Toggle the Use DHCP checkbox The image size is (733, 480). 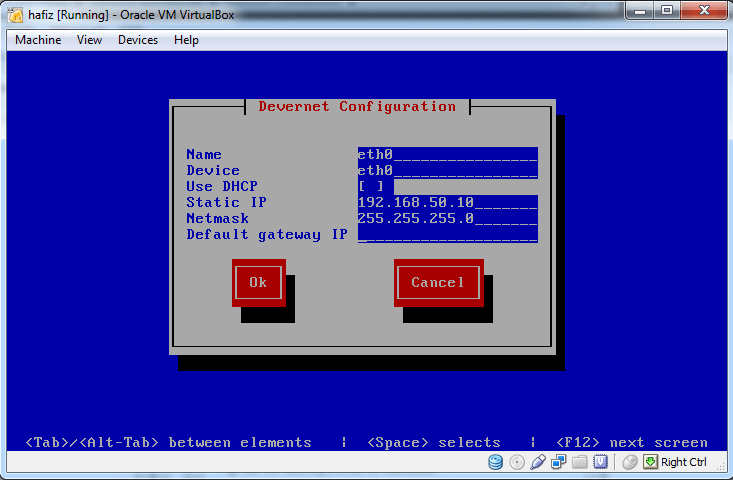(371, 187)
